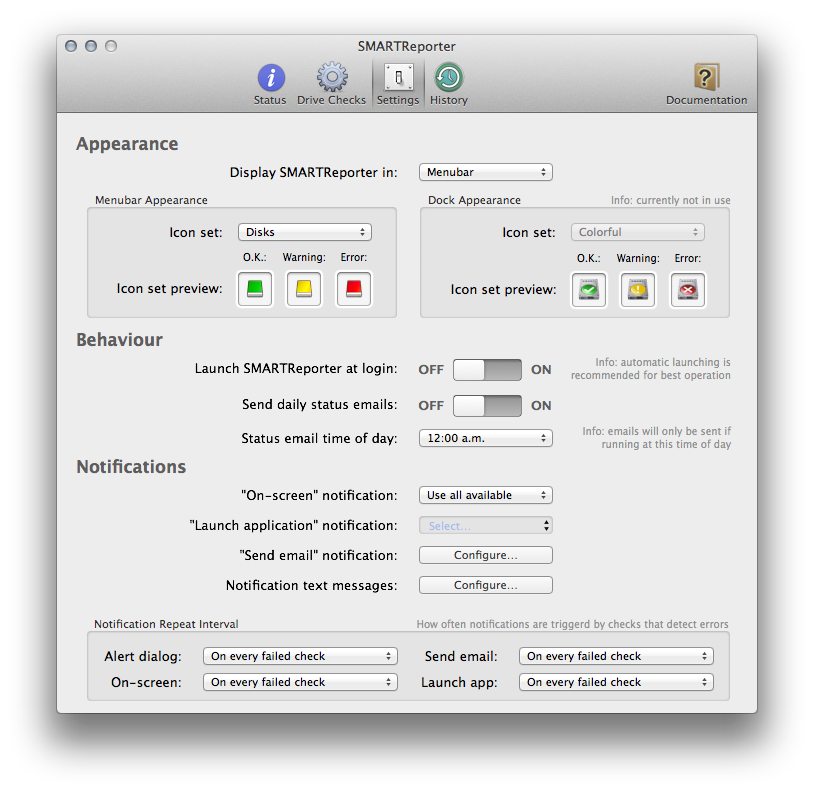The width and height of the screenshot is (814, 792).
Task: Open On-screen repeat interval dropdown
Action: (300, 682)
